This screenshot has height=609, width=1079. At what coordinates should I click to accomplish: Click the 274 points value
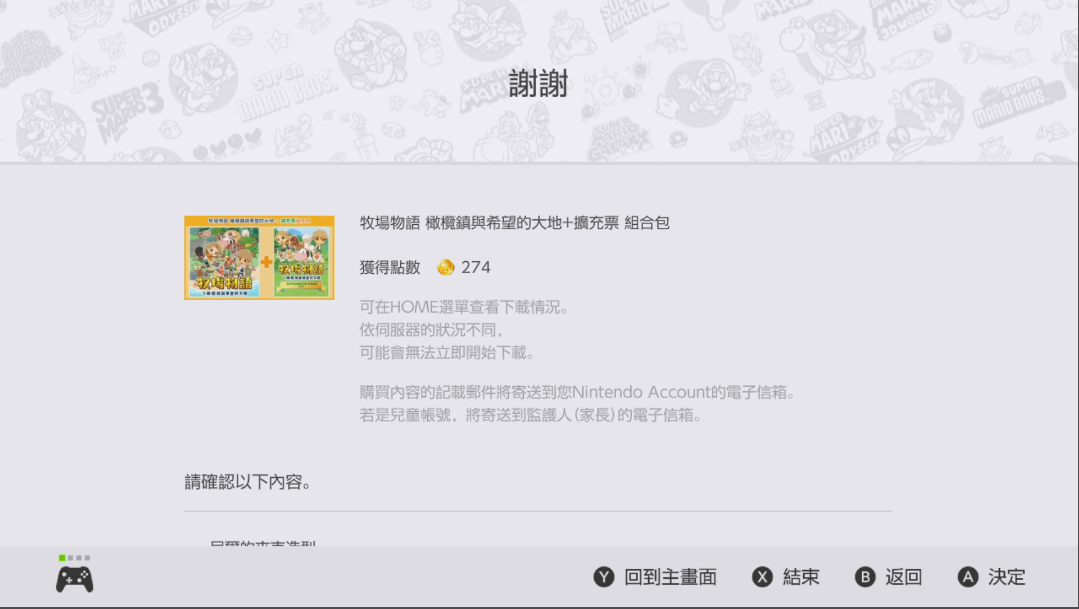coord(476,267)
